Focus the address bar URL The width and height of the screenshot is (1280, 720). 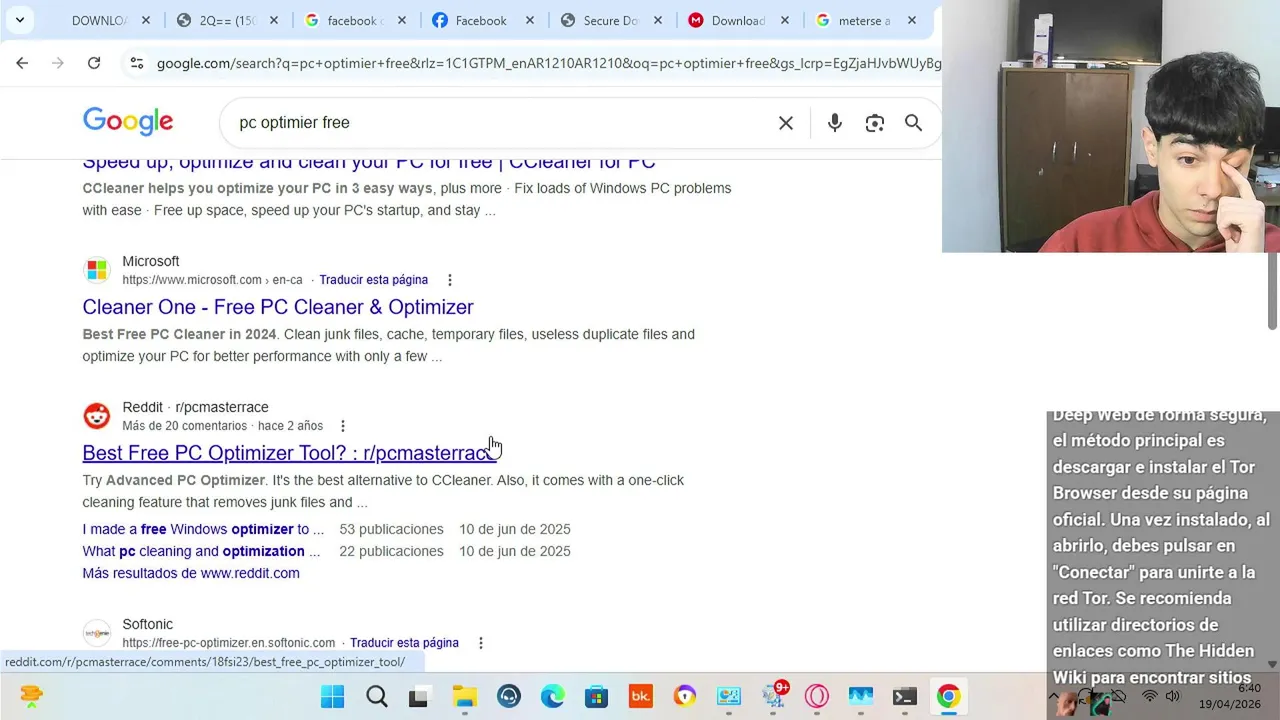548,63
